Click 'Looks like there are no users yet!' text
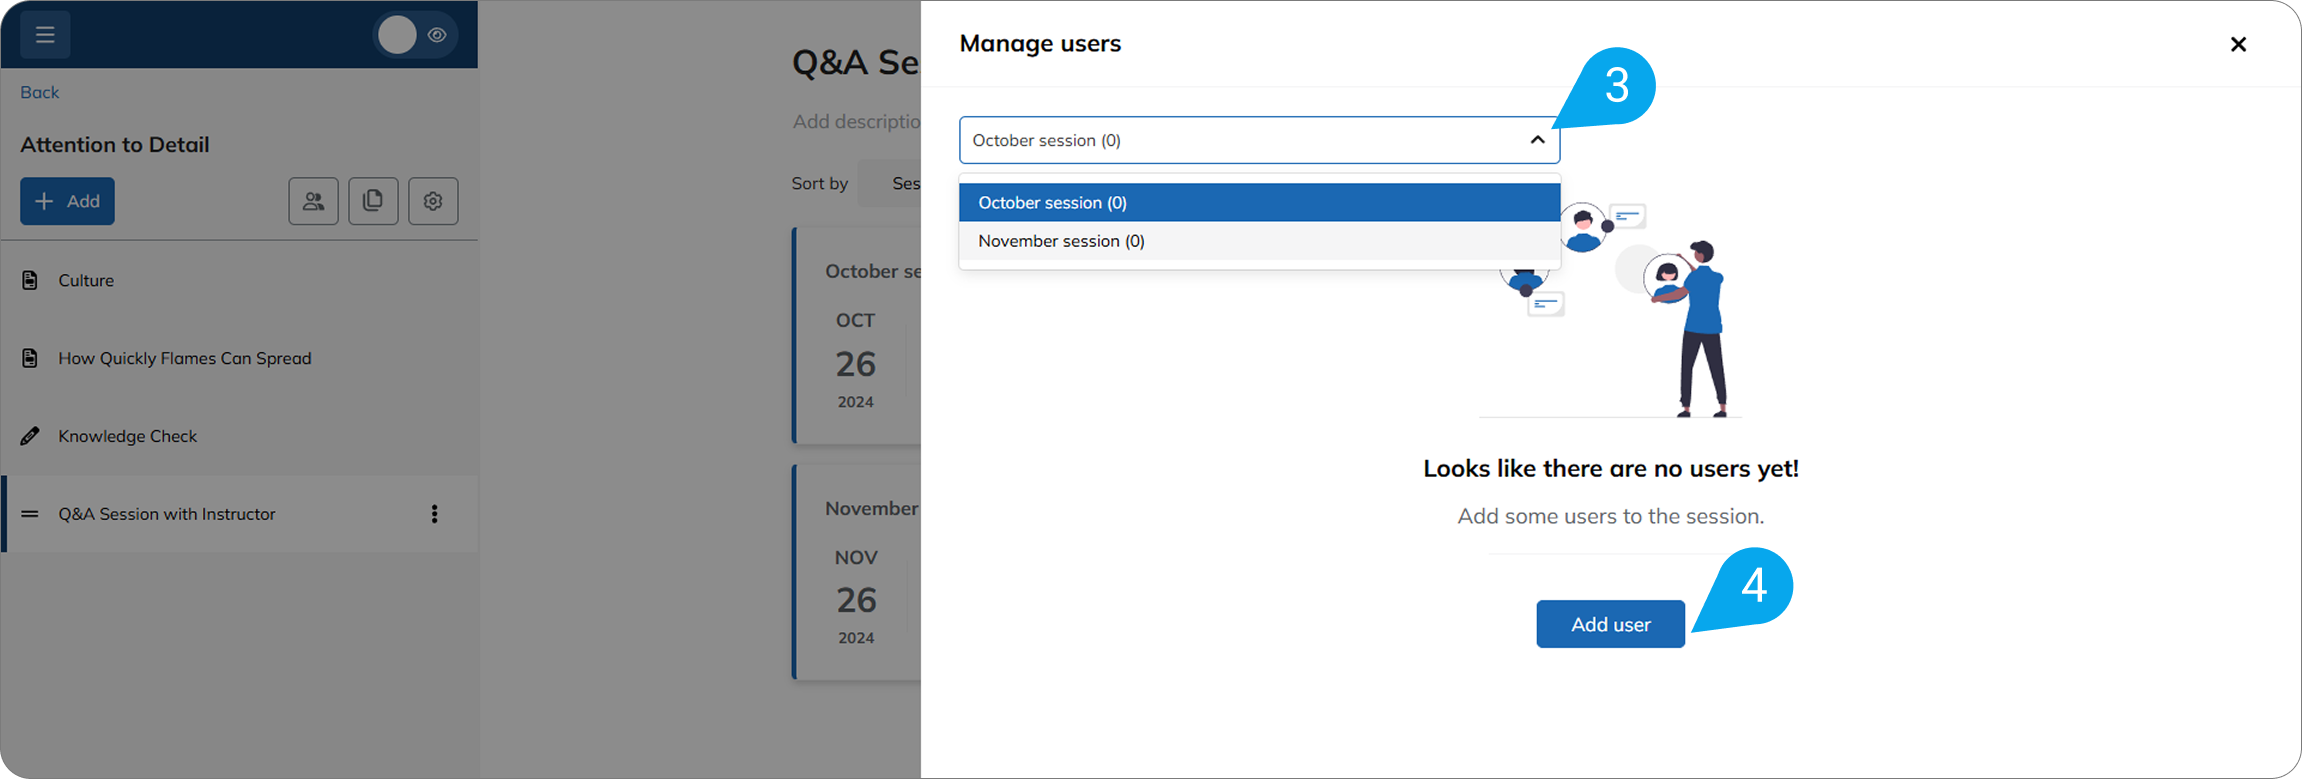The width and height of the screenshot is (2302, 779). pyautogui.click(x=1610, y=468)
